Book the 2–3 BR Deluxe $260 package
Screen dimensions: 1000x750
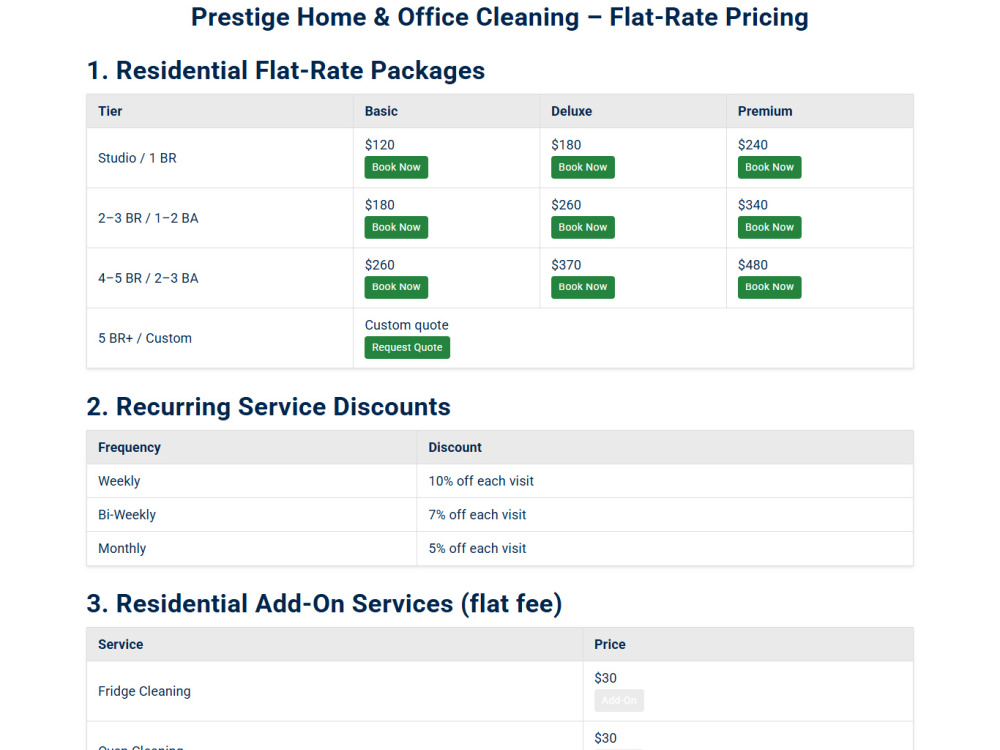tap(582, 227)
